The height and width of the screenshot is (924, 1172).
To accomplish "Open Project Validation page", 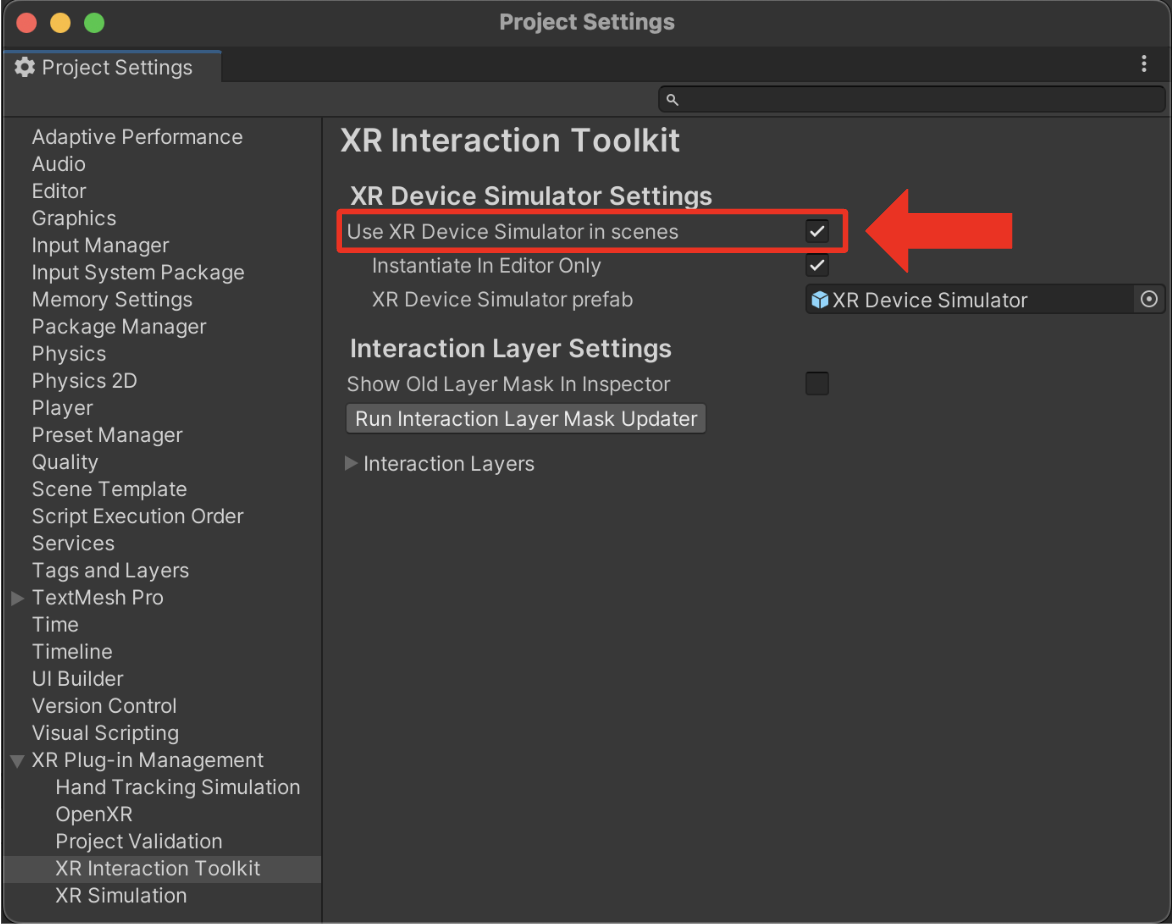I will (x=139, y=841).
